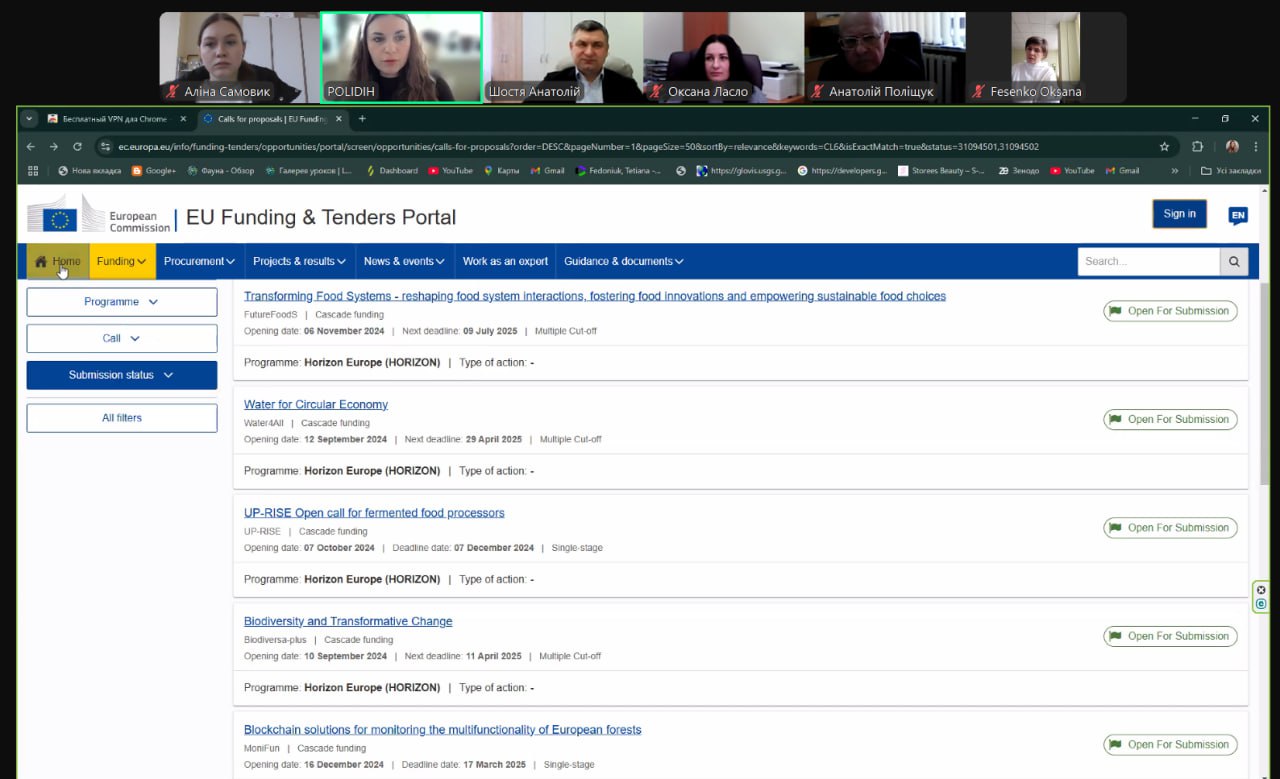Click the browser forward arrow

(54, 146)
